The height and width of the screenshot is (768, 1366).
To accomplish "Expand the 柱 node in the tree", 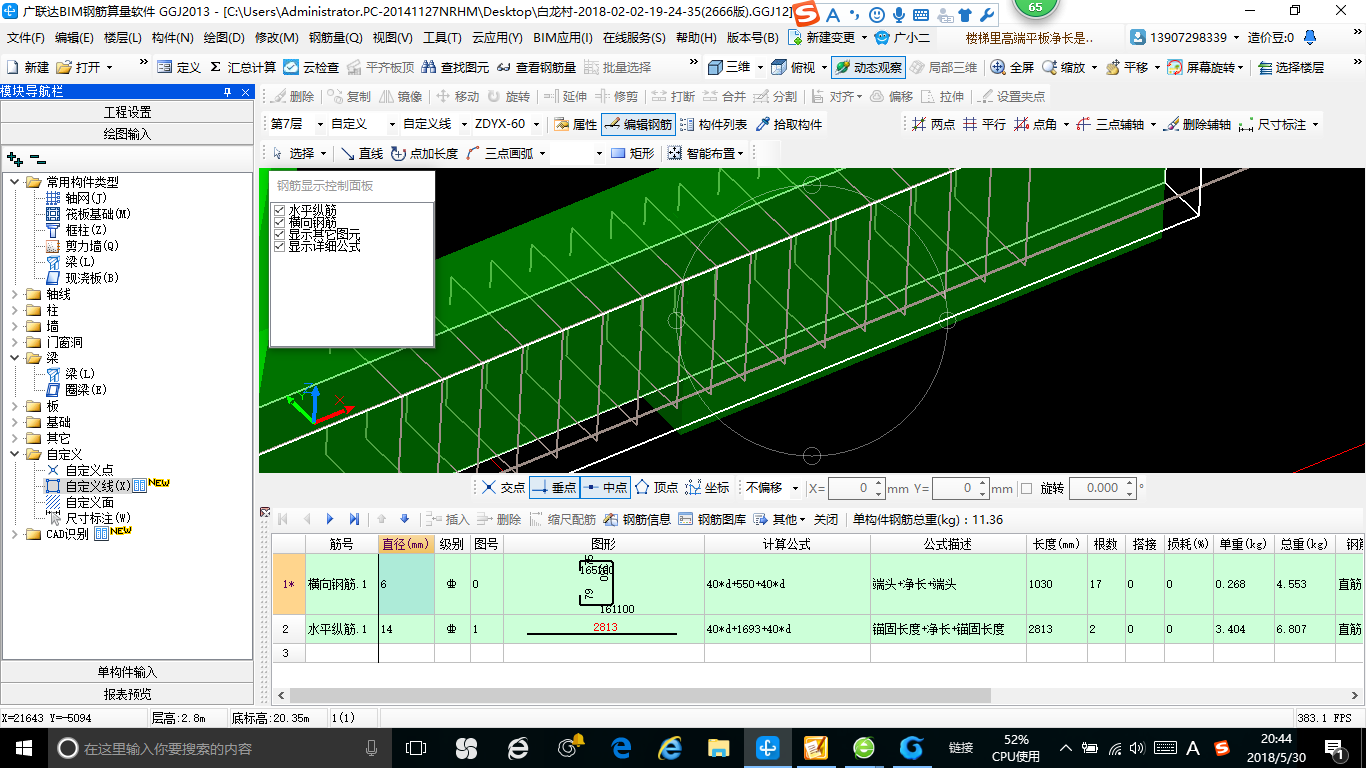I will point(16,311).
